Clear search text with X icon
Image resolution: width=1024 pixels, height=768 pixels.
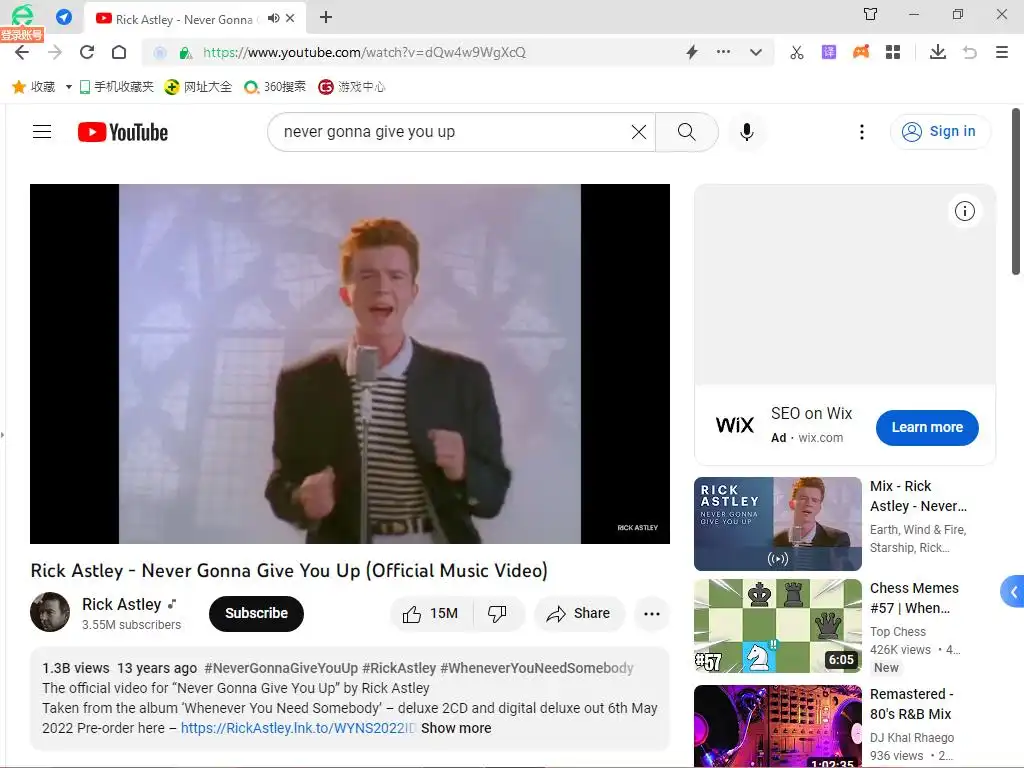[639, 132]
